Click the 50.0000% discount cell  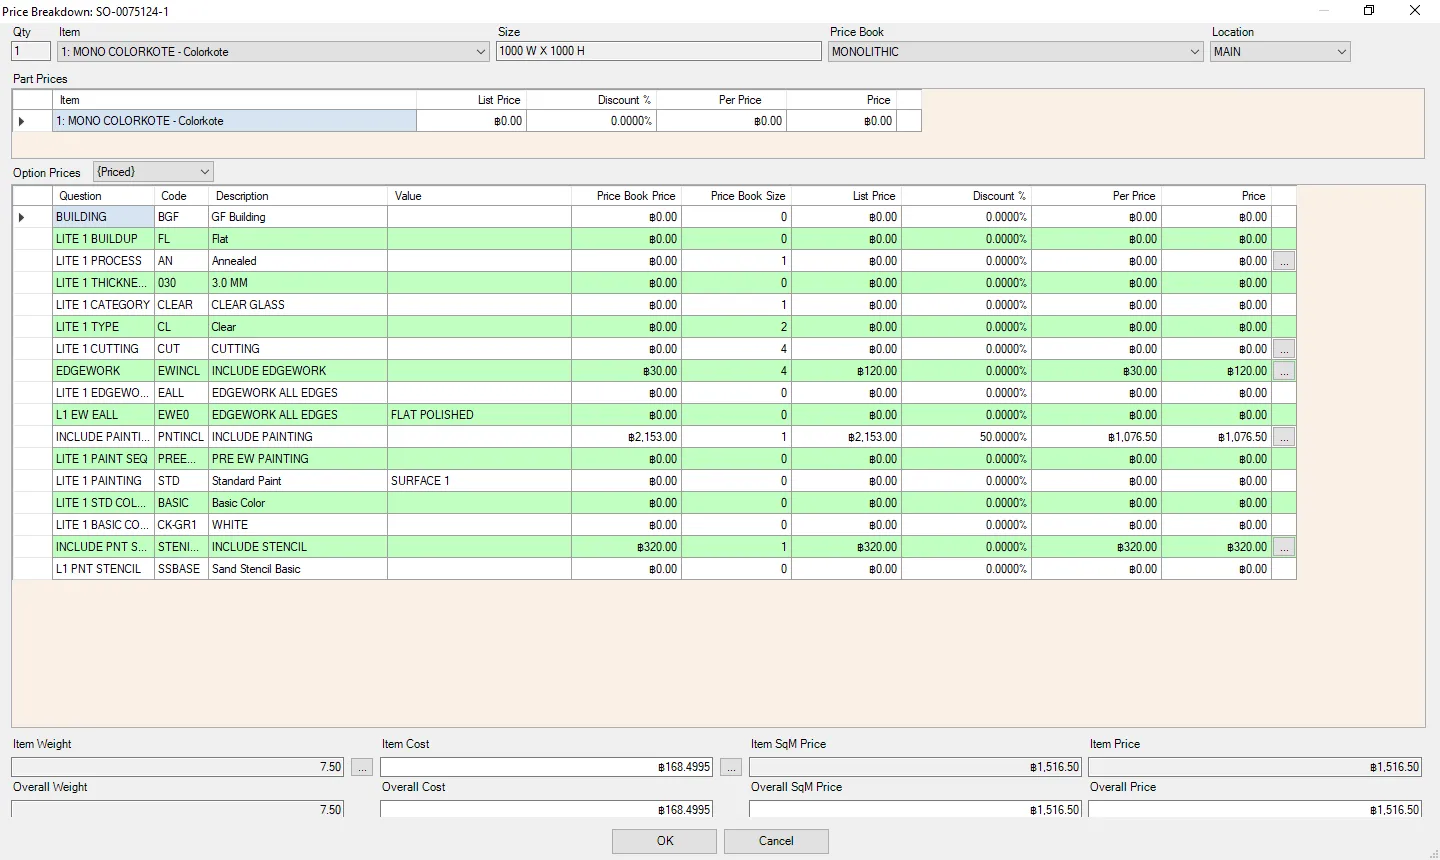[x=967, y=437]
